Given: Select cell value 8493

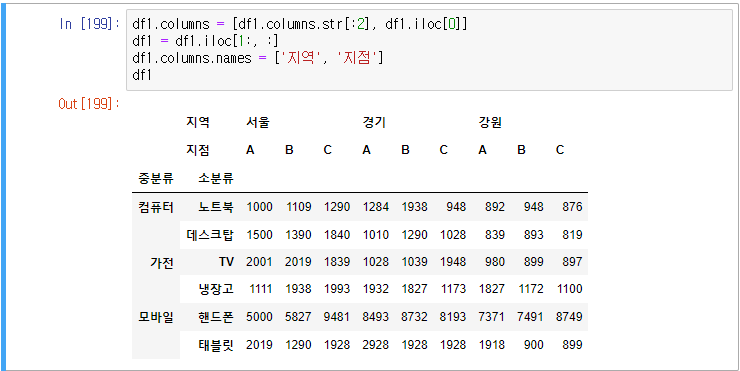Looking at the screenshot, I should [x=376, y=317].
